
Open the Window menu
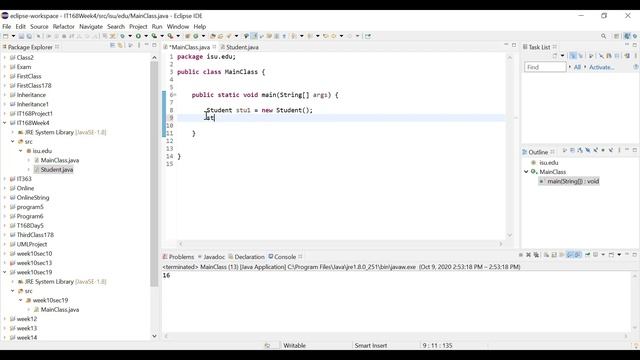[178, 27]
